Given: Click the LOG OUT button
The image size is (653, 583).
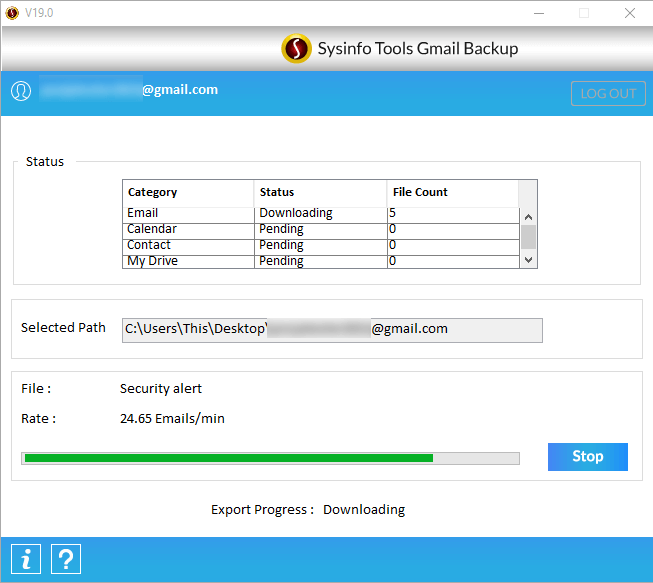Looking at the screenshot, I should point(608,93).
